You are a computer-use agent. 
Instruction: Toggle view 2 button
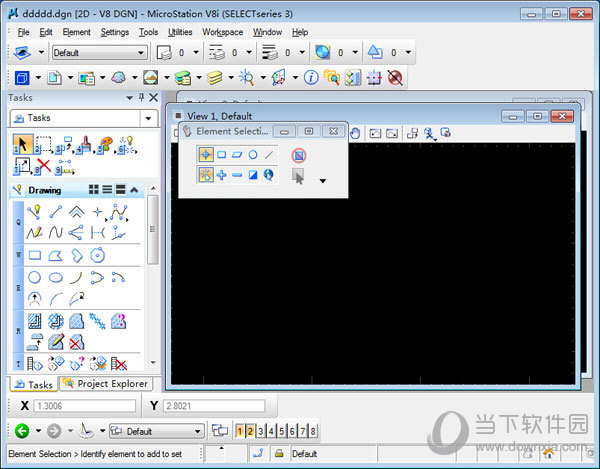coord(250,431)
